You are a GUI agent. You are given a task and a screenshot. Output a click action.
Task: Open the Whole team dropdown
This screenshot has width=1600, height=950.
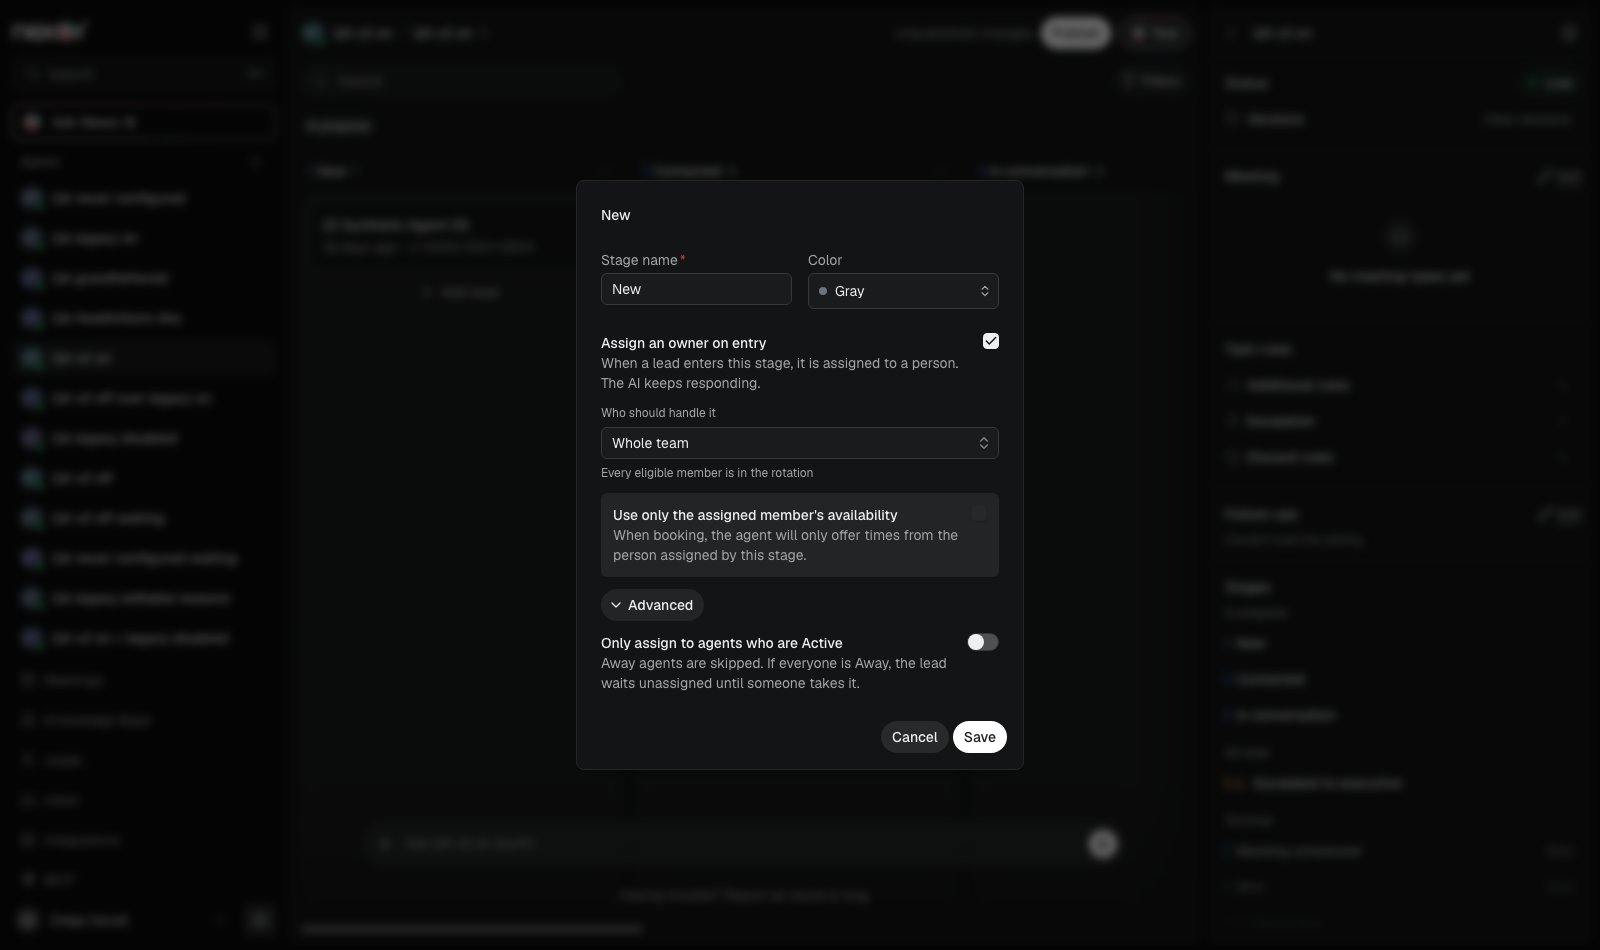click(x=799, y=443)
